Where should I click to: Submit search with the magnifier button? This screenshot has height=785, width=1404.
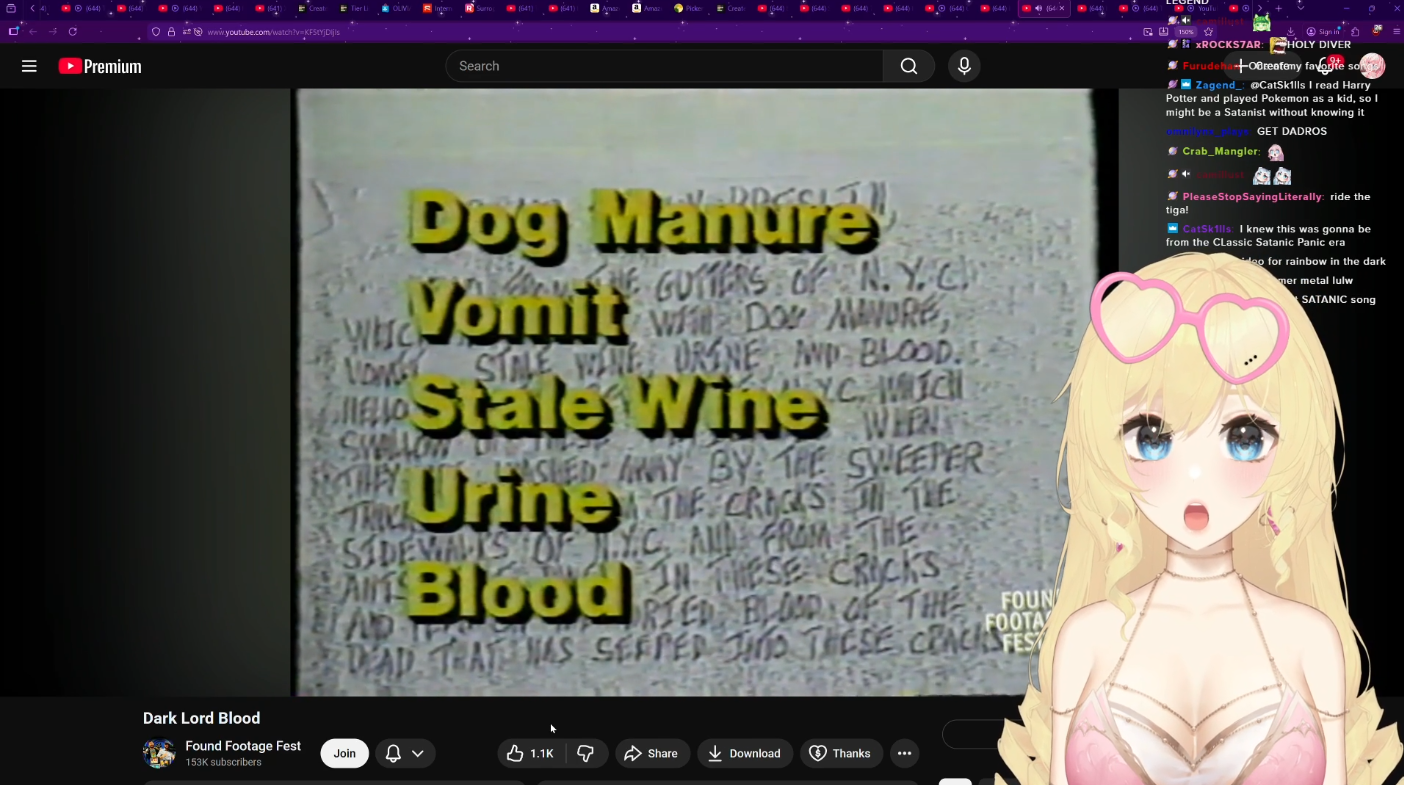point(908,66)
